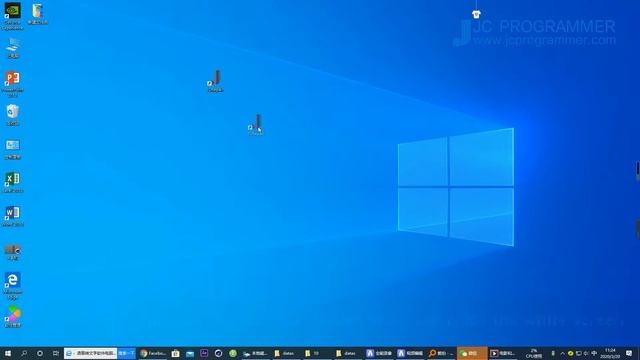Switch to the folder window labeled 11

tap(317, 353)
